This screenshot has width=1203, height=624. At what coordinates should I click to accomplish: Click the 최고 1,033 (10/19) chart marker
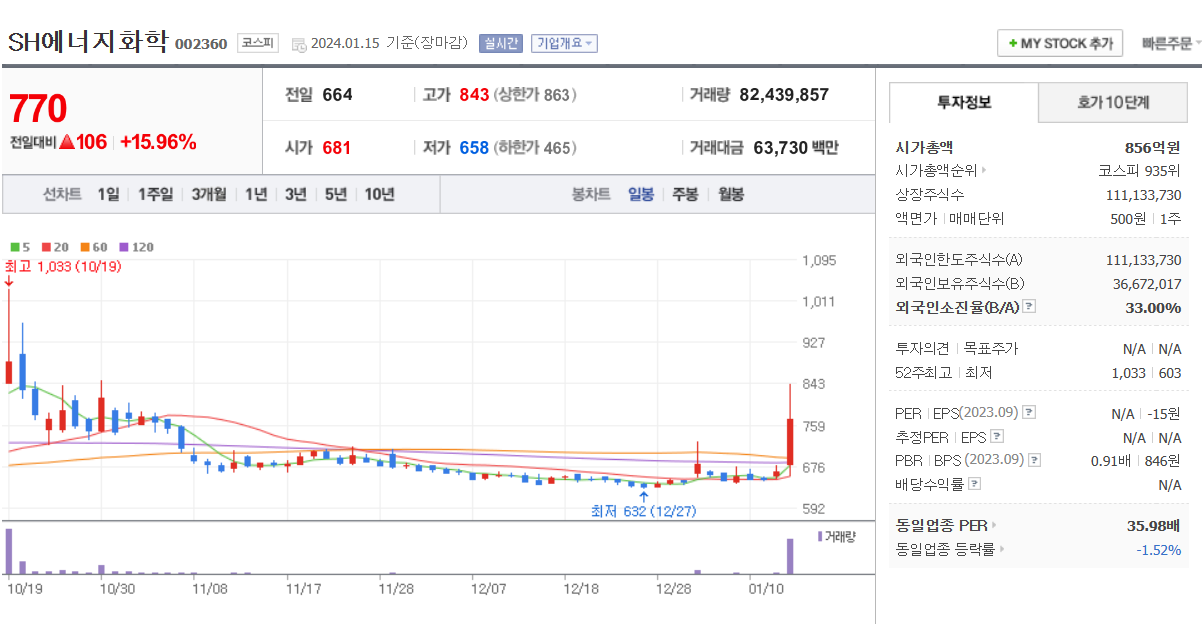[63, 266]
